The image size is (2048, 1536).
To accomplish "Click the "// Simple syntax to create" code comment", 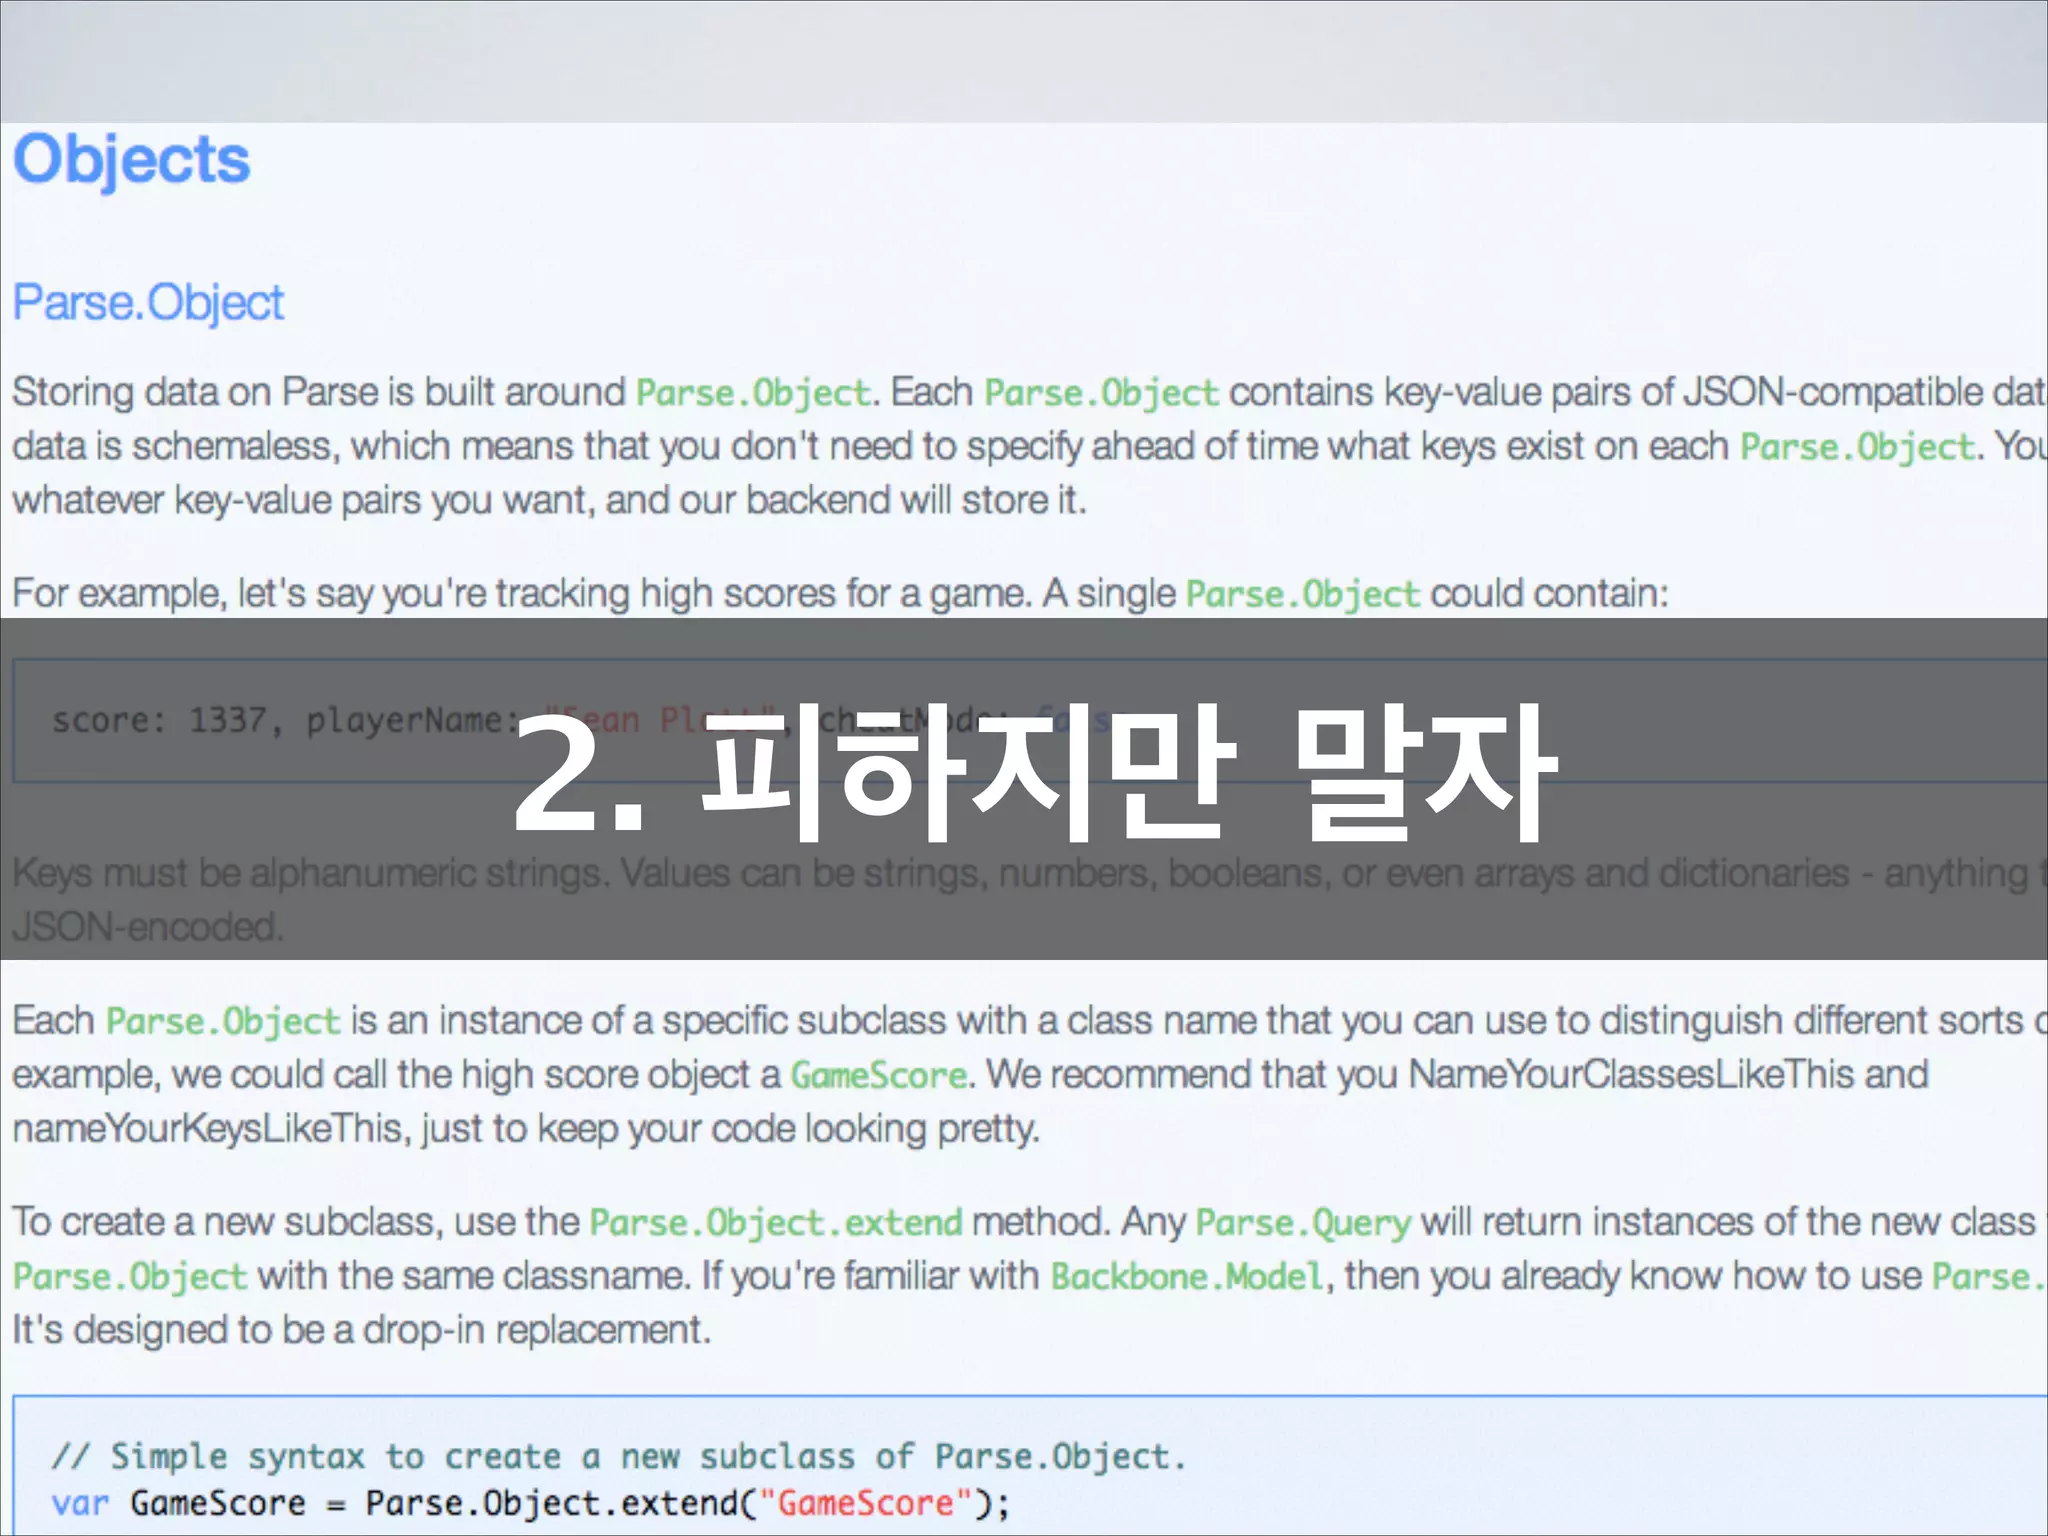I will pos(618,1457).
